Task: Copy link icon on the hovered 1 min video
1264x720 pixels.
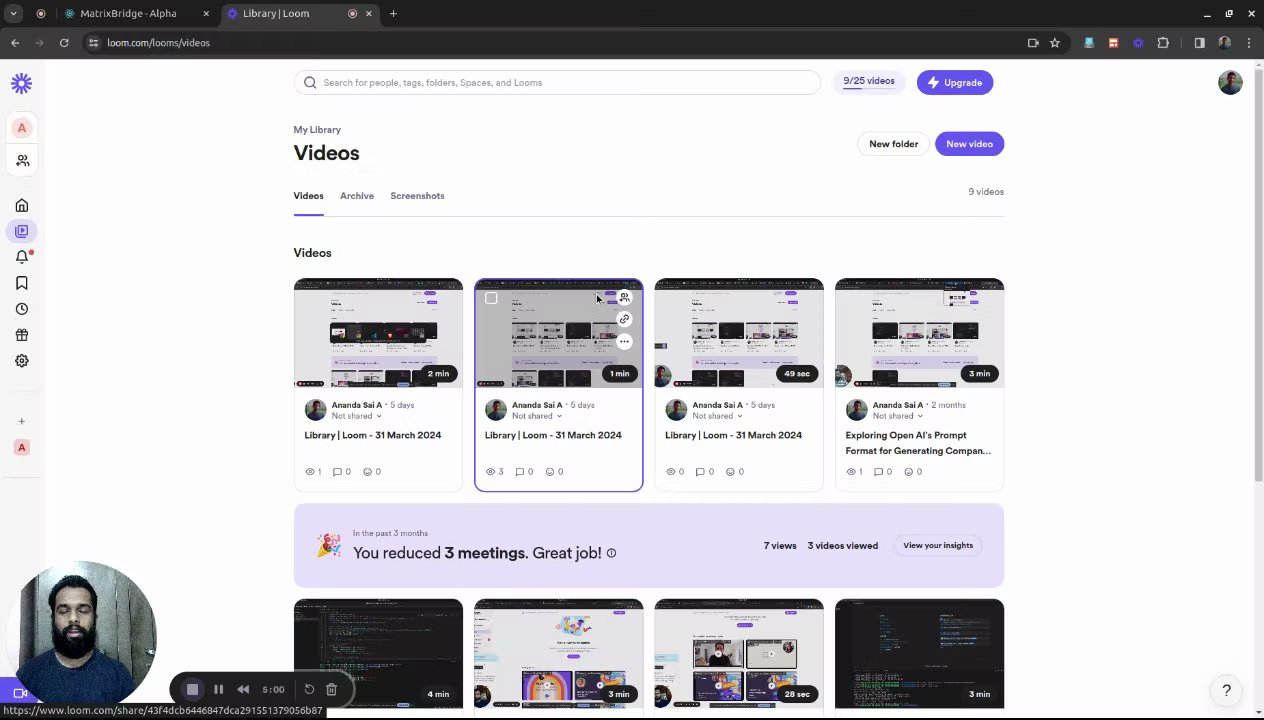Action: (624, 319)
